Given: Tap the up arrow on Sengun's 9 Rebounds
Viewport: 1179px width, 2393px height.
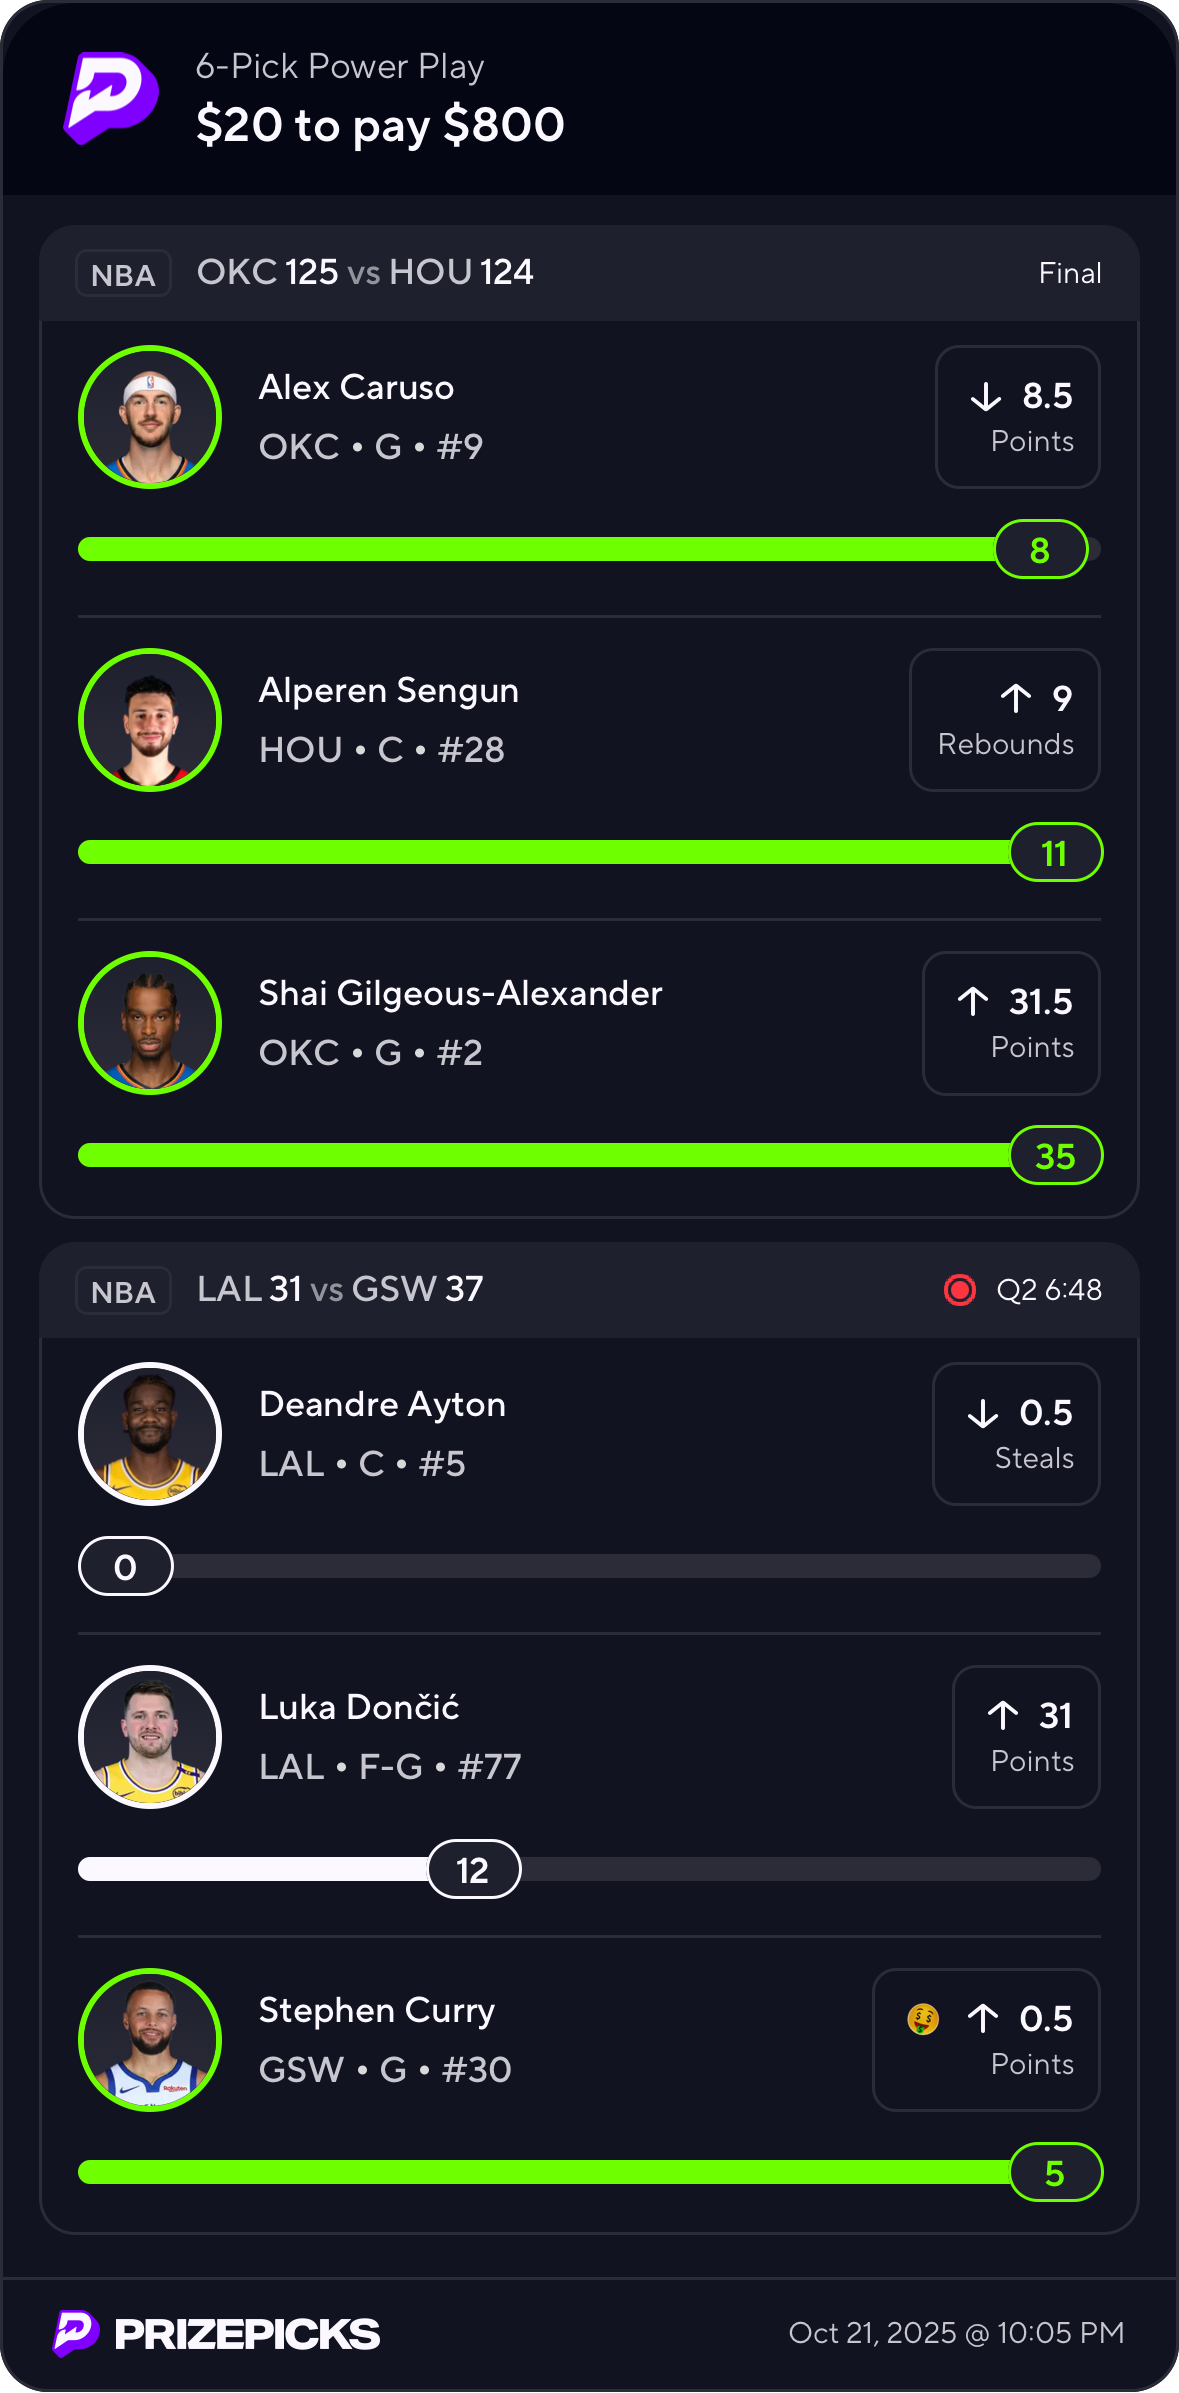Looking at the screenshot, I should 1015,698.
